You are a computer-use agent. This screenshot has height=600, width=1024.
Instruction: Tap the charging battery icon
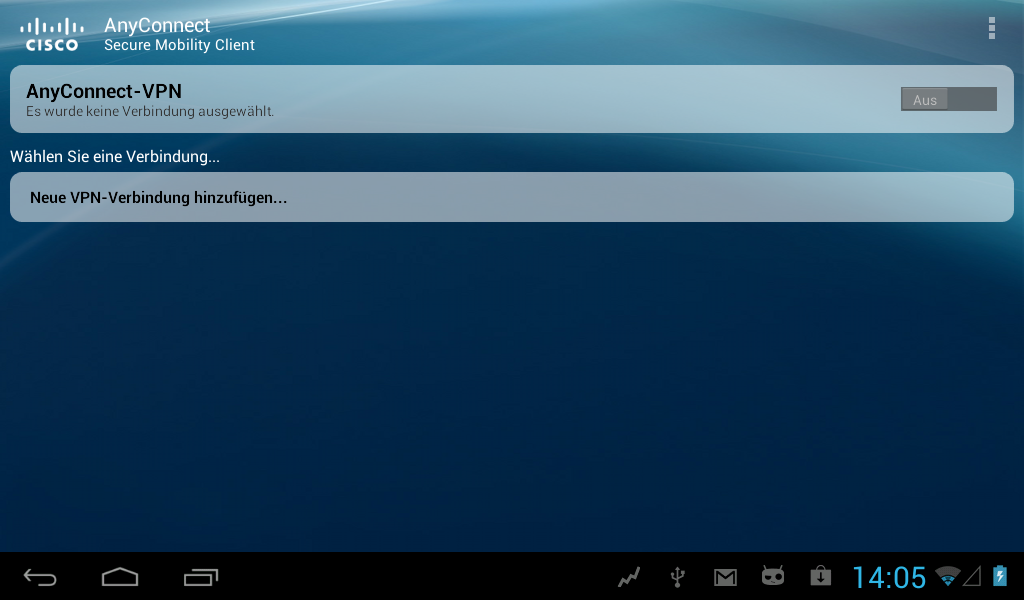(1000, 576)
